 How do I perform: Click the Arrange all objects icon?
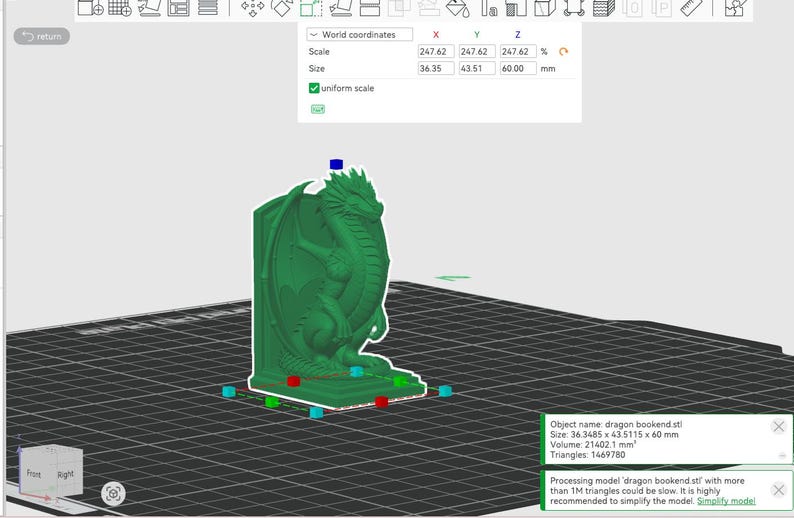click(178, 8)
